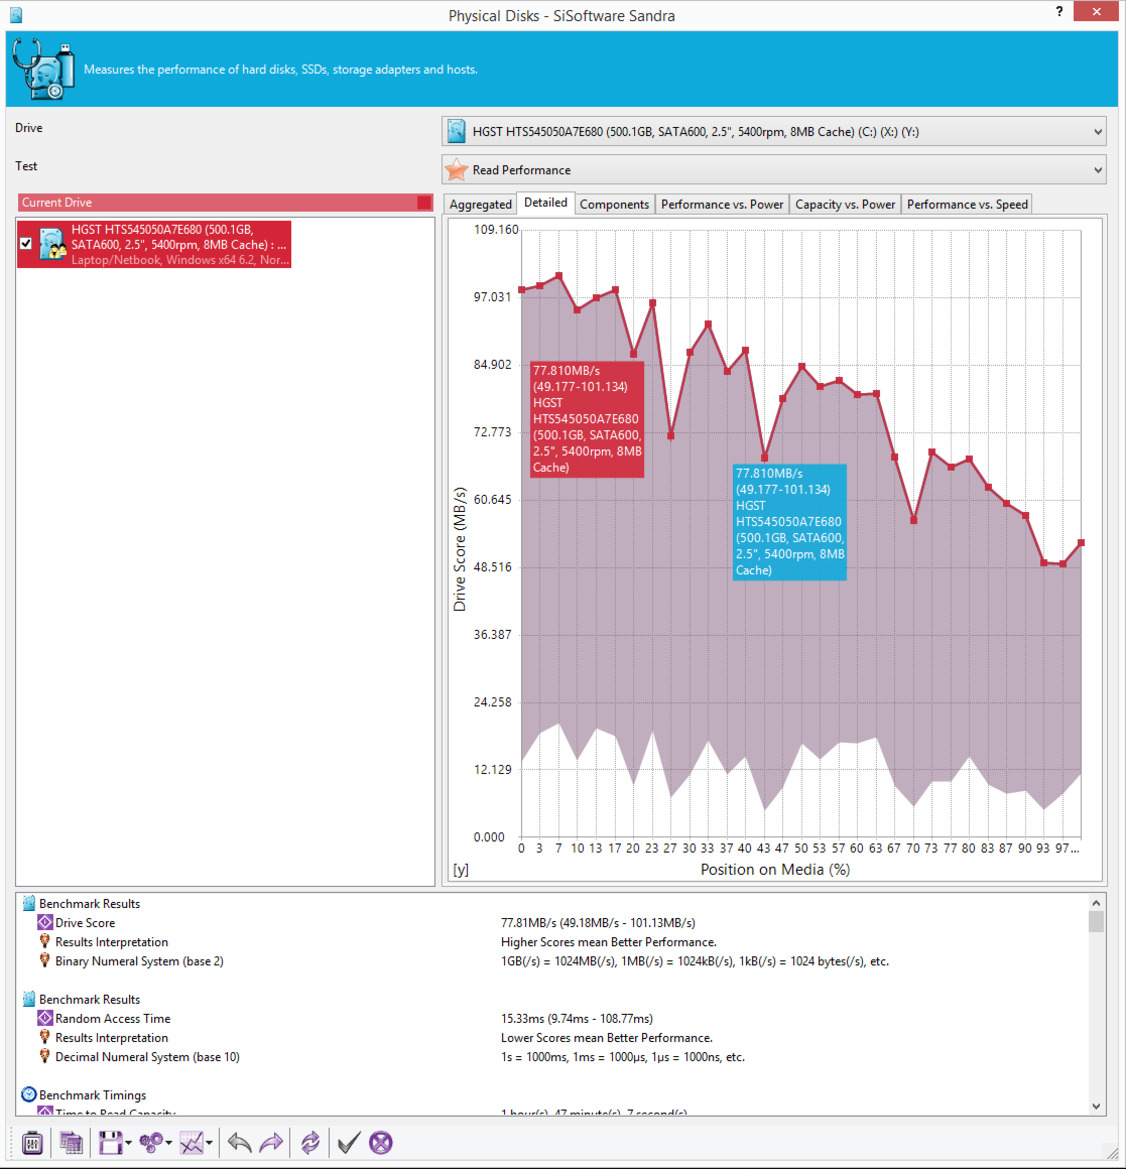The width and height of the screenshot is (1126, 1169).
Task: Click 'Lower Scores mean Better Performance' text
Action: coord(606,1039)
